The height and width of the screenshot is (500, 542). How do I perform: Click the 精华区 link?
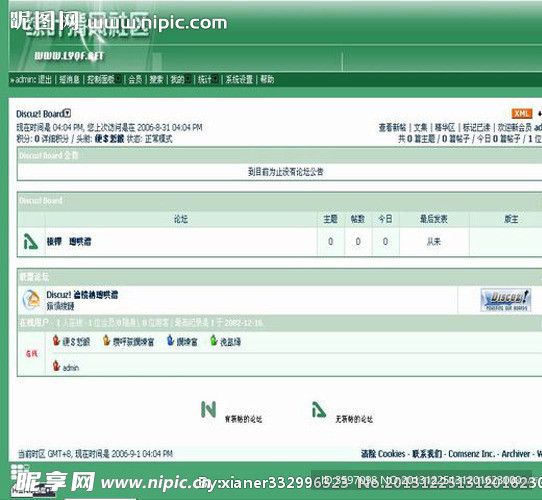[x=445, y=128]
